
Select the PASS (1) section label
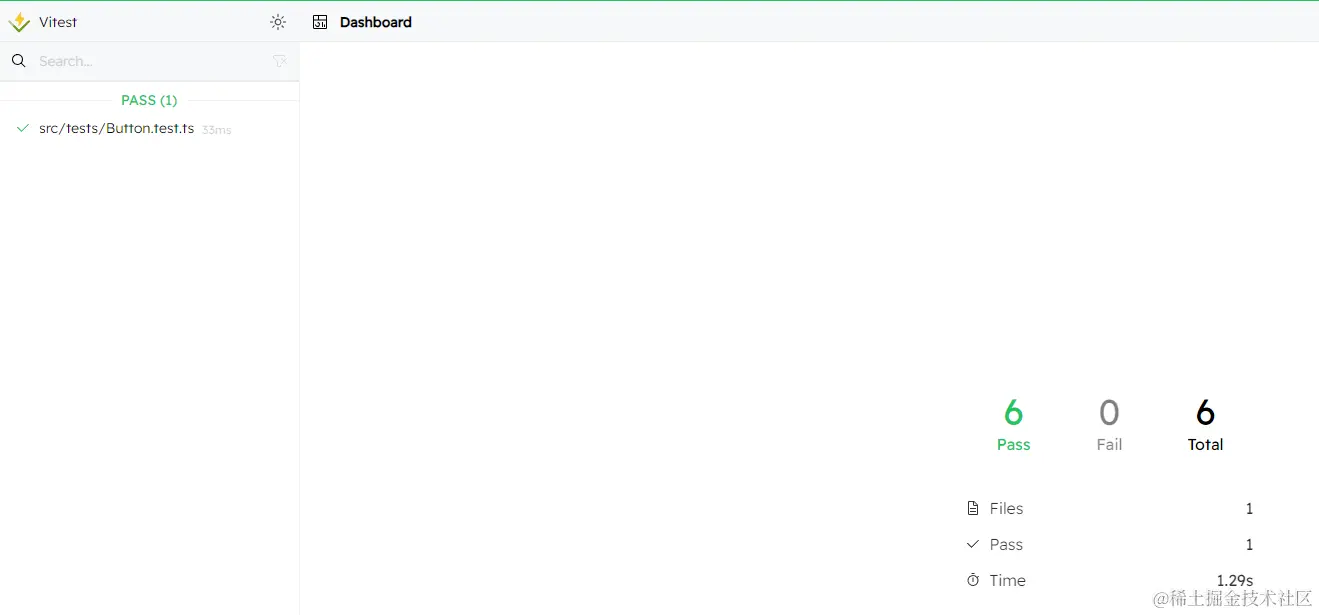click(149, 100)
